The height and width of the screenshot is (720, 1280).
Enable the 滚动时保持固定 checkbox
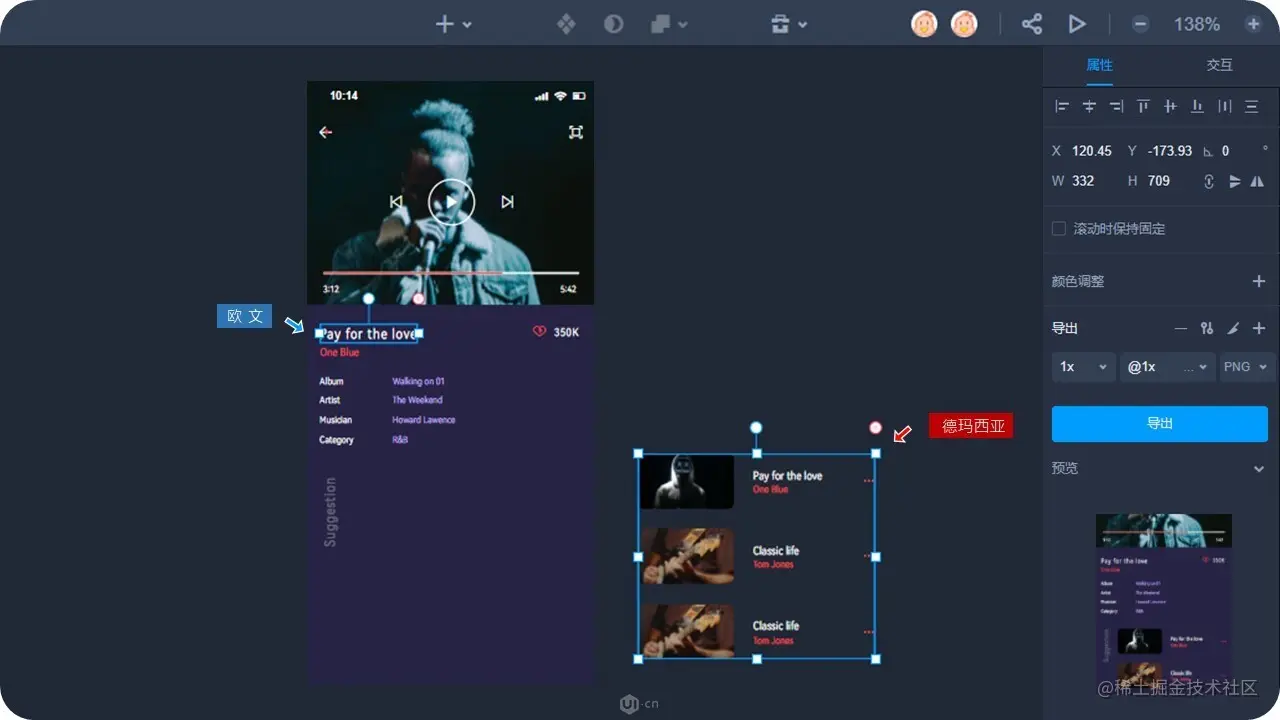click(1059, 229)
